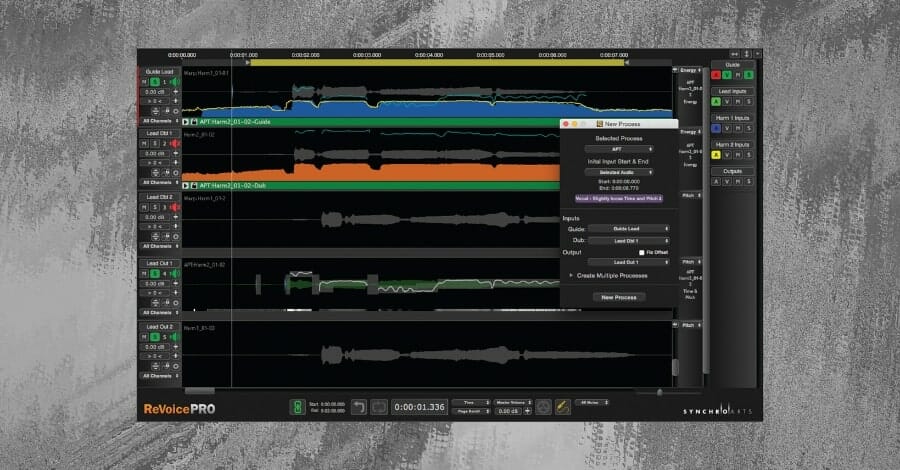Solo the Lead Out 1 track
This screenshot has height=470, width=900.
[154, 274]
